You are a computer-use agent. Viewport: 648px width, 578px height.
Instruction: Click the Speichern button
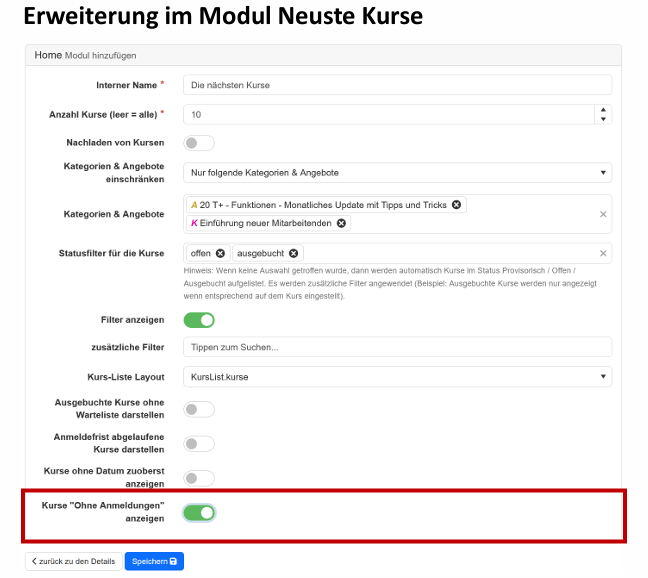(154, 562)
